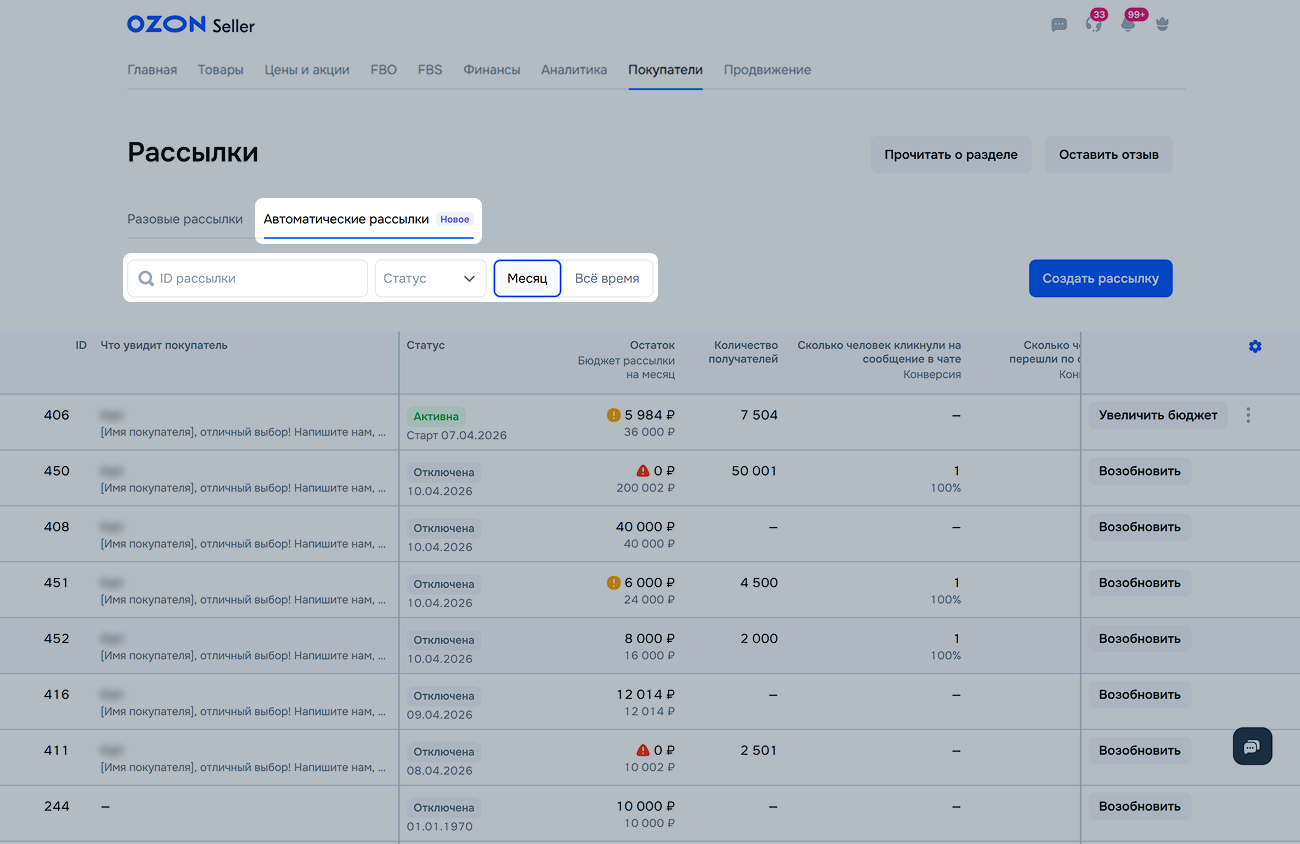Focus the ID рассылки search field
Viewport: 1300px width, 844px height.
tap(248, 279)
